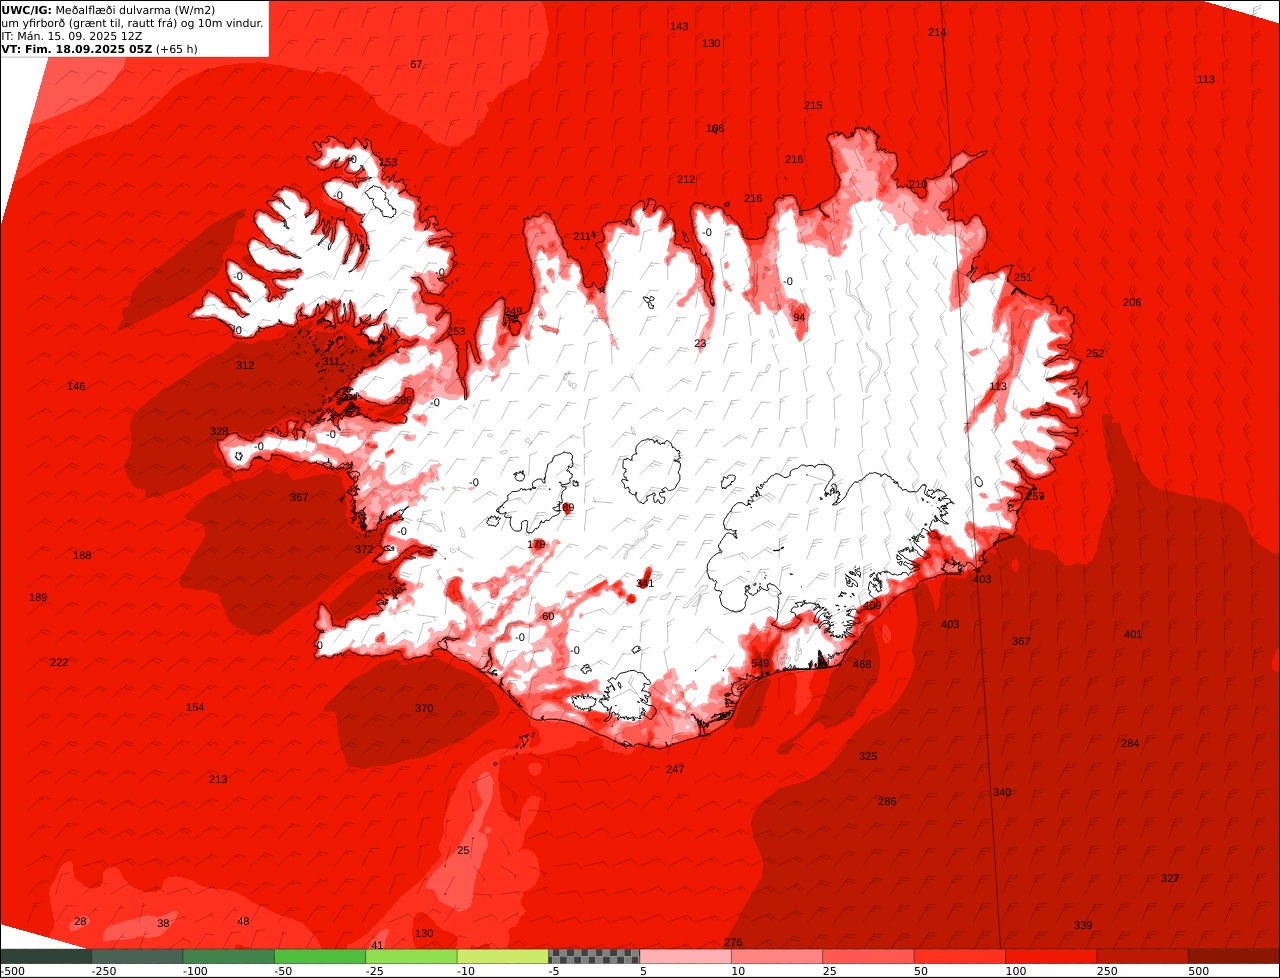
Task: Click the pale pink swatch between 5 and 10
Action: (x=685, y=957)
